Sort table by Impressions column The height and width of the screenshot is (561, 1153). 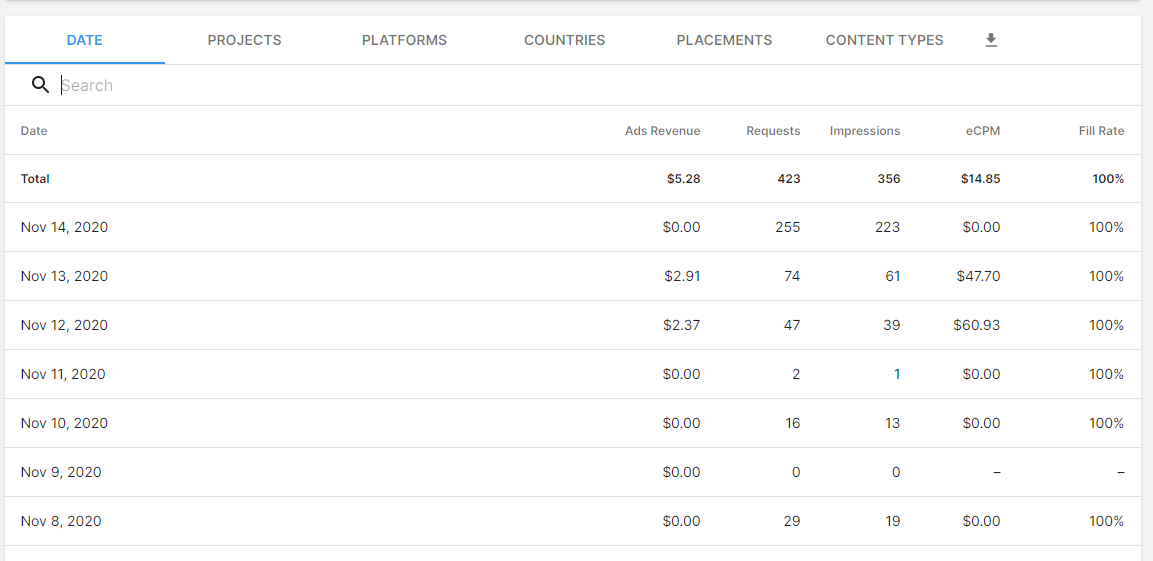864,131
